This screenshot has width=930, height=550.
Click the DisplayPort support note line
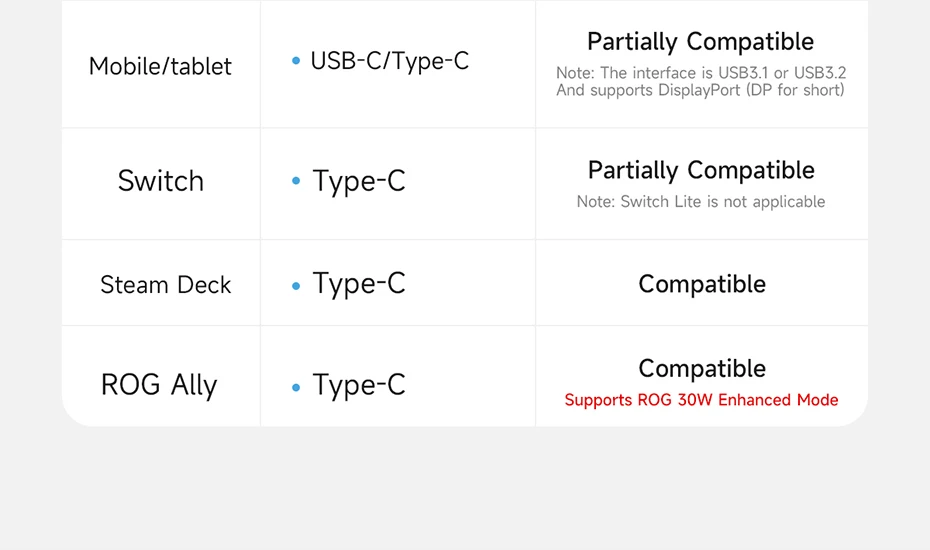[700, 90]
